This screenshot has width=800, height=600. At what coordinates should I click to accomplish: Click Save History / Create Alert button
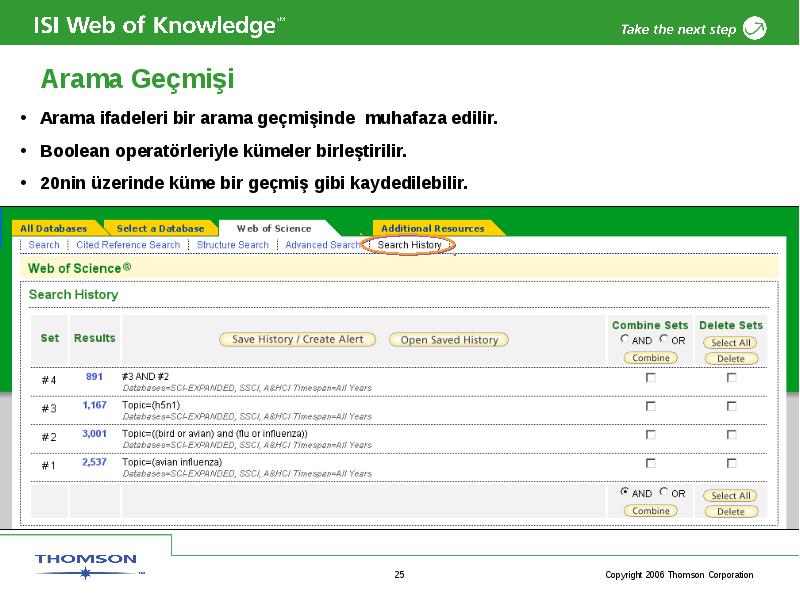(297, 339)
